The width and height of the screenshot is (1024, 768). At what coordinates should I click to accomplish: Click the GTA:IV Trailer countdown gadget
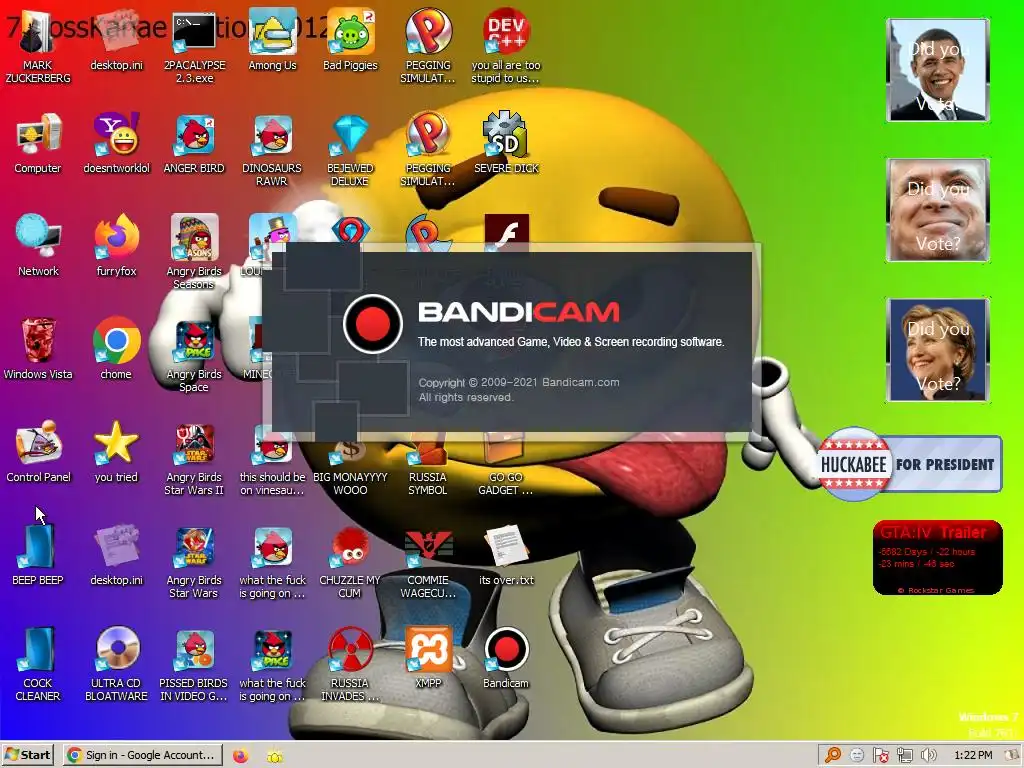tap(938, 558)
